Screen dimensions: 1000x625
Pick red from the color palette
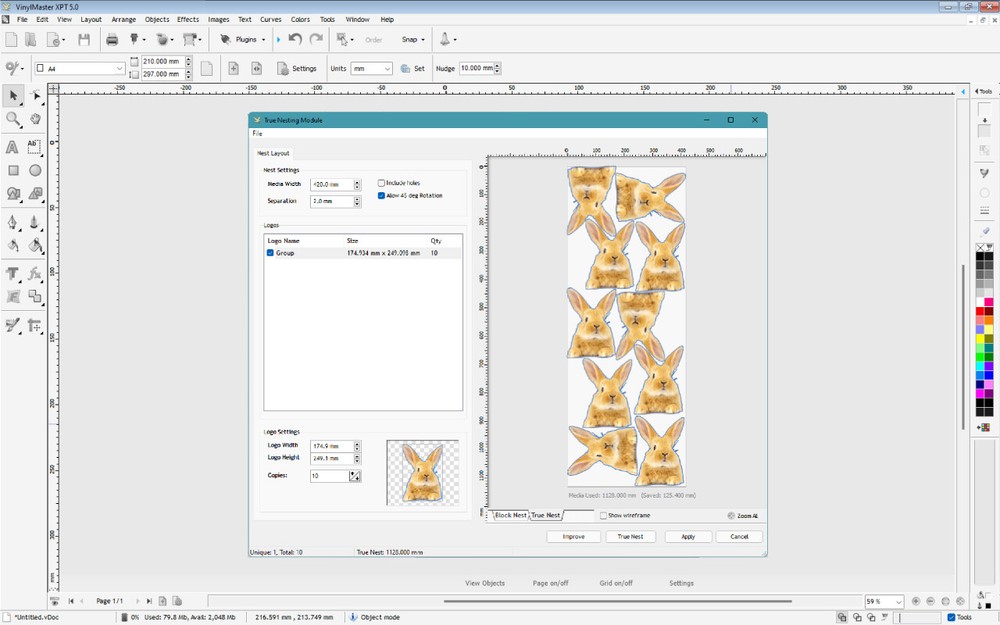pos(979,311)
